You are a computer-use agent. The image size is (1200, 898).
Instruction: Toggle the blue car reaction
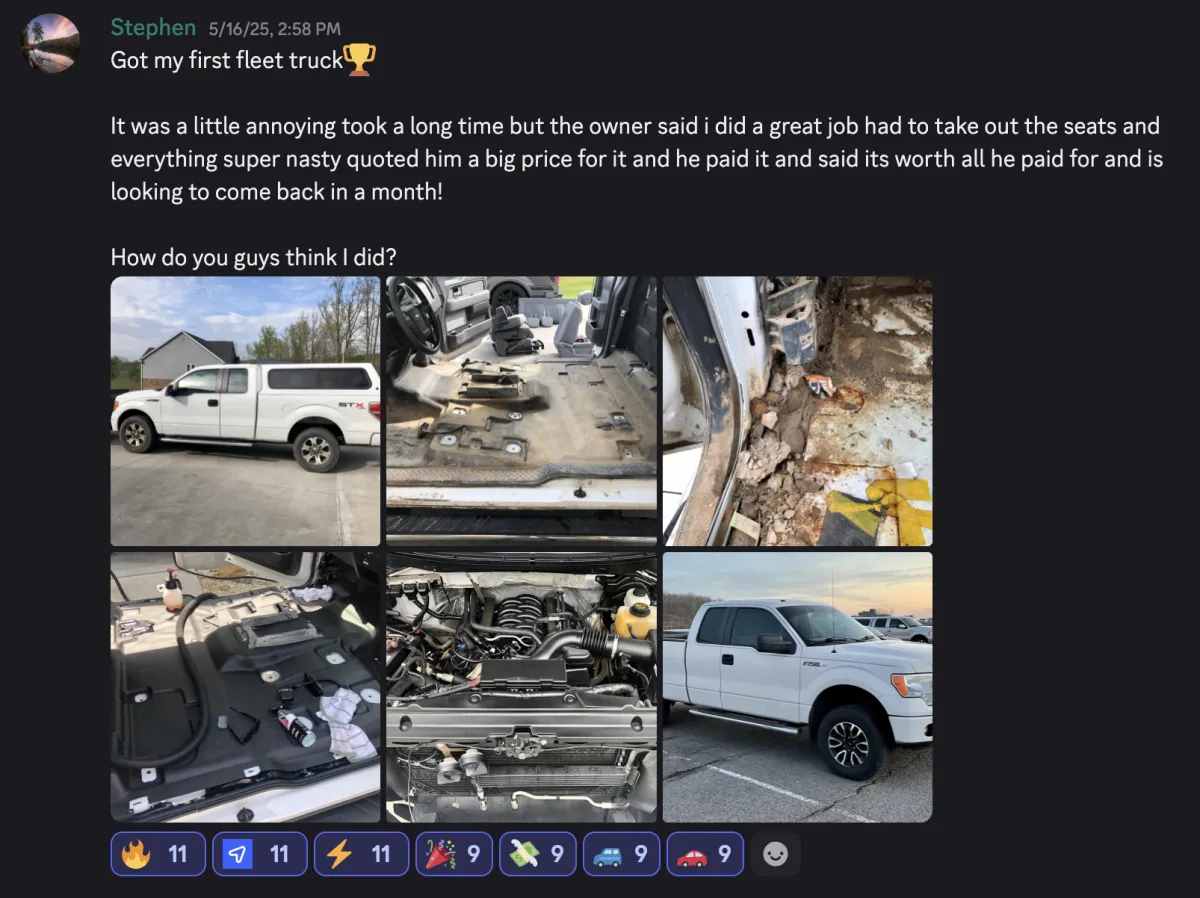[x=621, y=854]
